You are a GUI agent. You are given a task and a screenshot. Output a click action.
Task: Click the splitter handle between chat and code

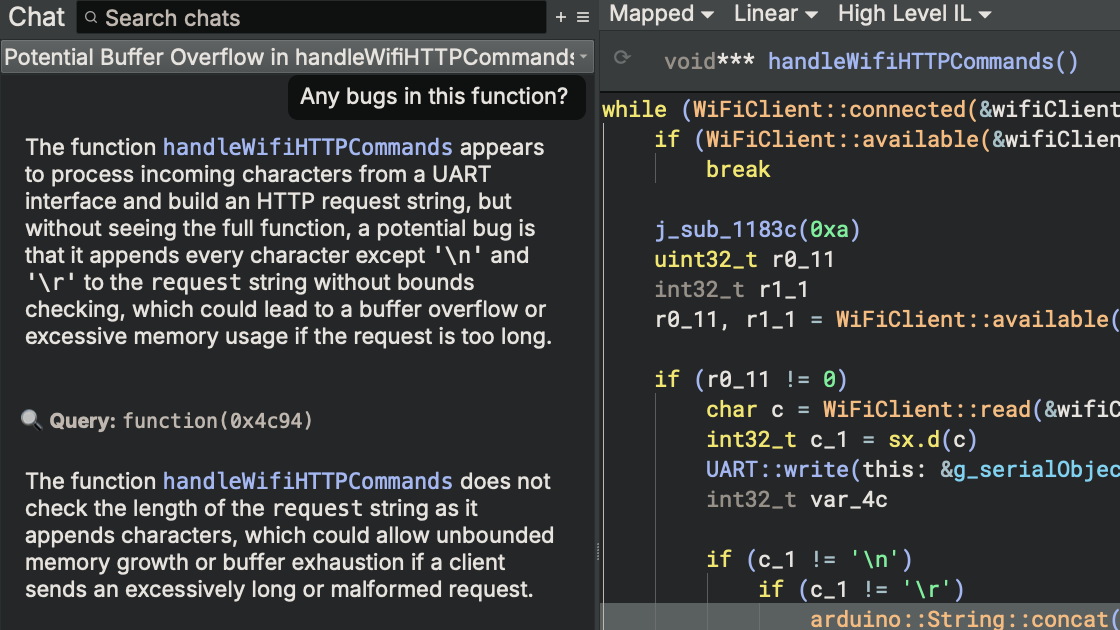(597, 550)
